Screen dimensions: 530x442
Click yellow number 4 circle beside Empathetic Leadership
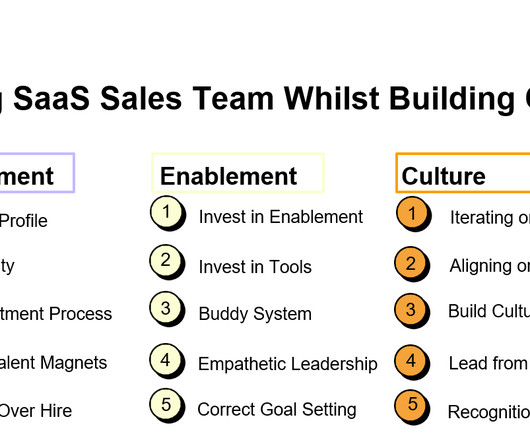coord(167,361)
